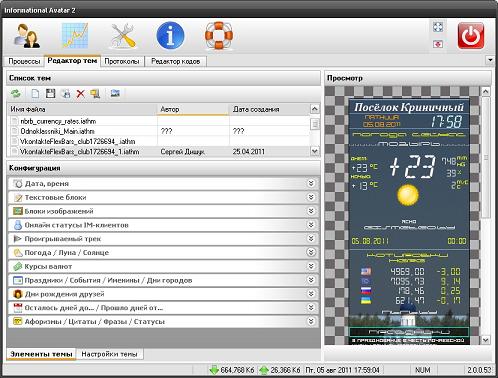498x378 pixels.
Task: Expand the Дни рождения друзей section
Action: (x=311, y=294)
